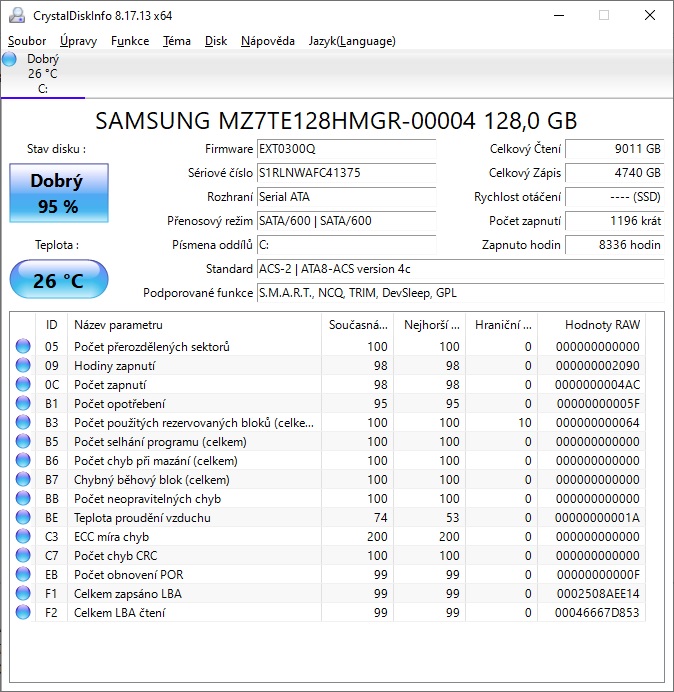Click status orb for attribute B7
Screen dimensions: 674x692
coord(23,479)
